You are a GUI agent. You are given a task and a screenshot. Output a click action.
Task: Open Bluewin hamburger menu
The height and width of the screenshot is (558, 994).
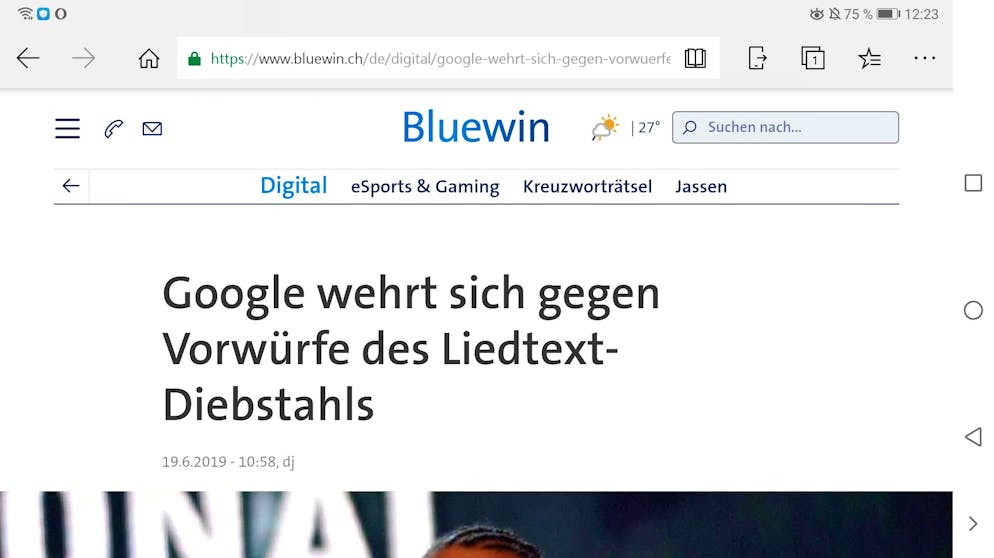coord(67,128)
